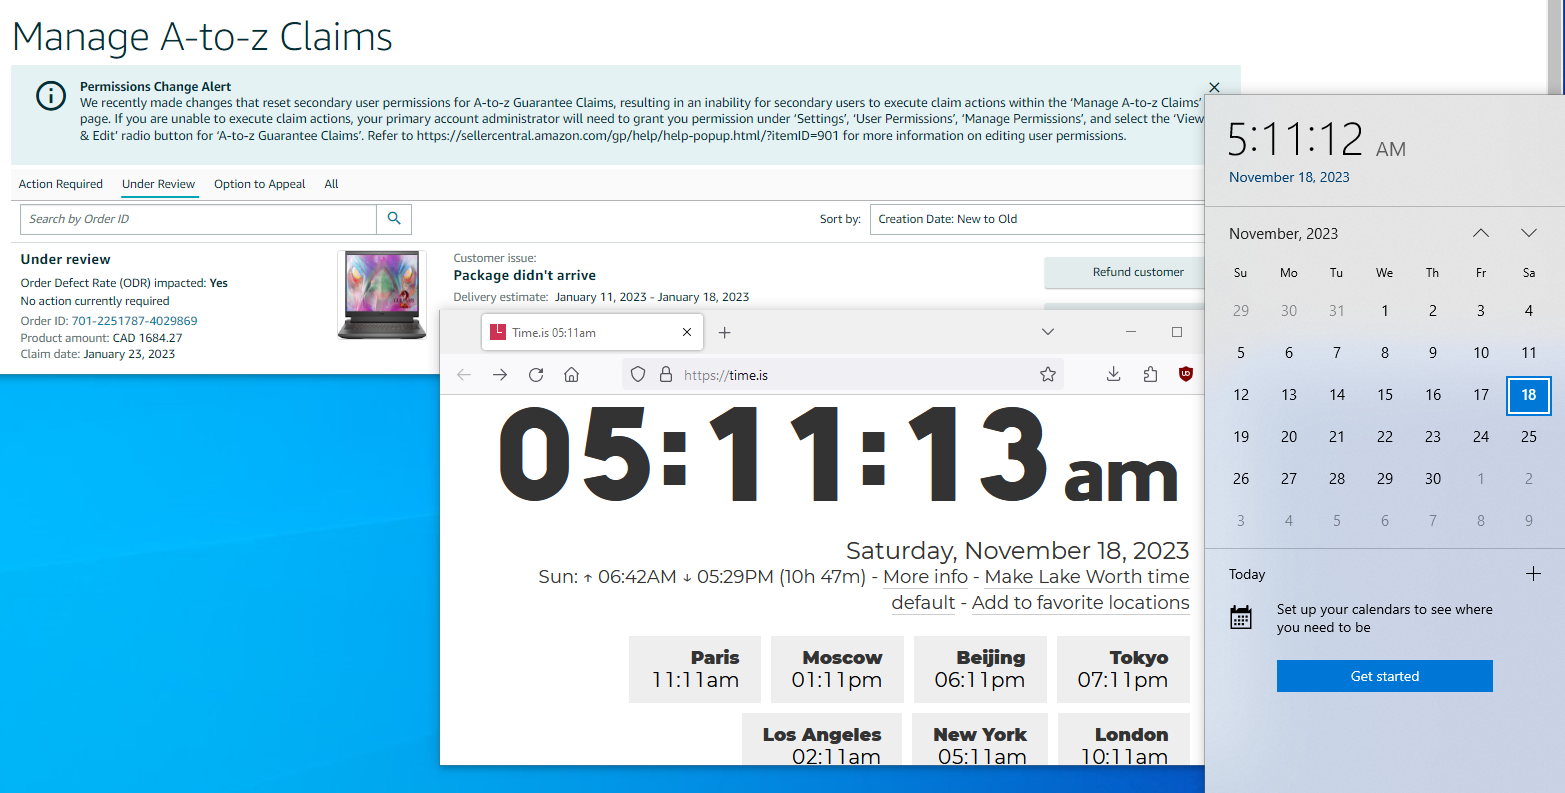Bookmark time.is with the star icon
1565x793 pixels.
pyautogui.click(x=1047, y=374)
